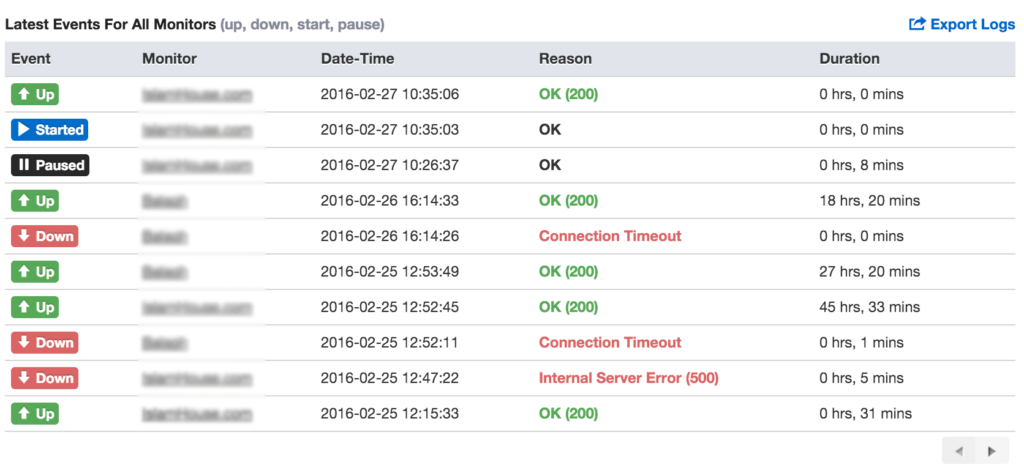
Task: Go to previous page of events
Action: pos(959,451)
